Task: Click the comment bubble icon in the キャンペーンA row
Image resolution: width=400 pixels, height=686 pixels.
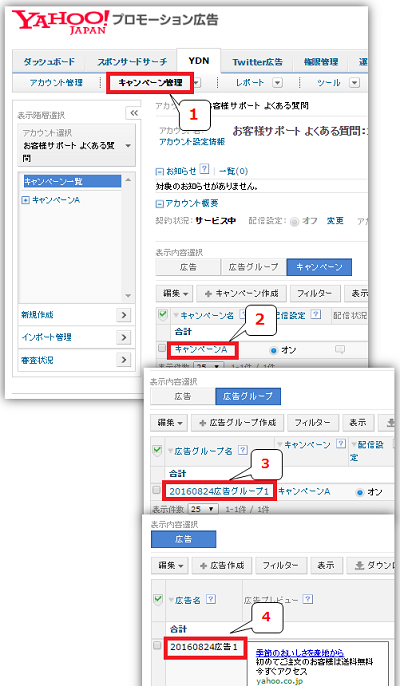Action: pos(339,350)
